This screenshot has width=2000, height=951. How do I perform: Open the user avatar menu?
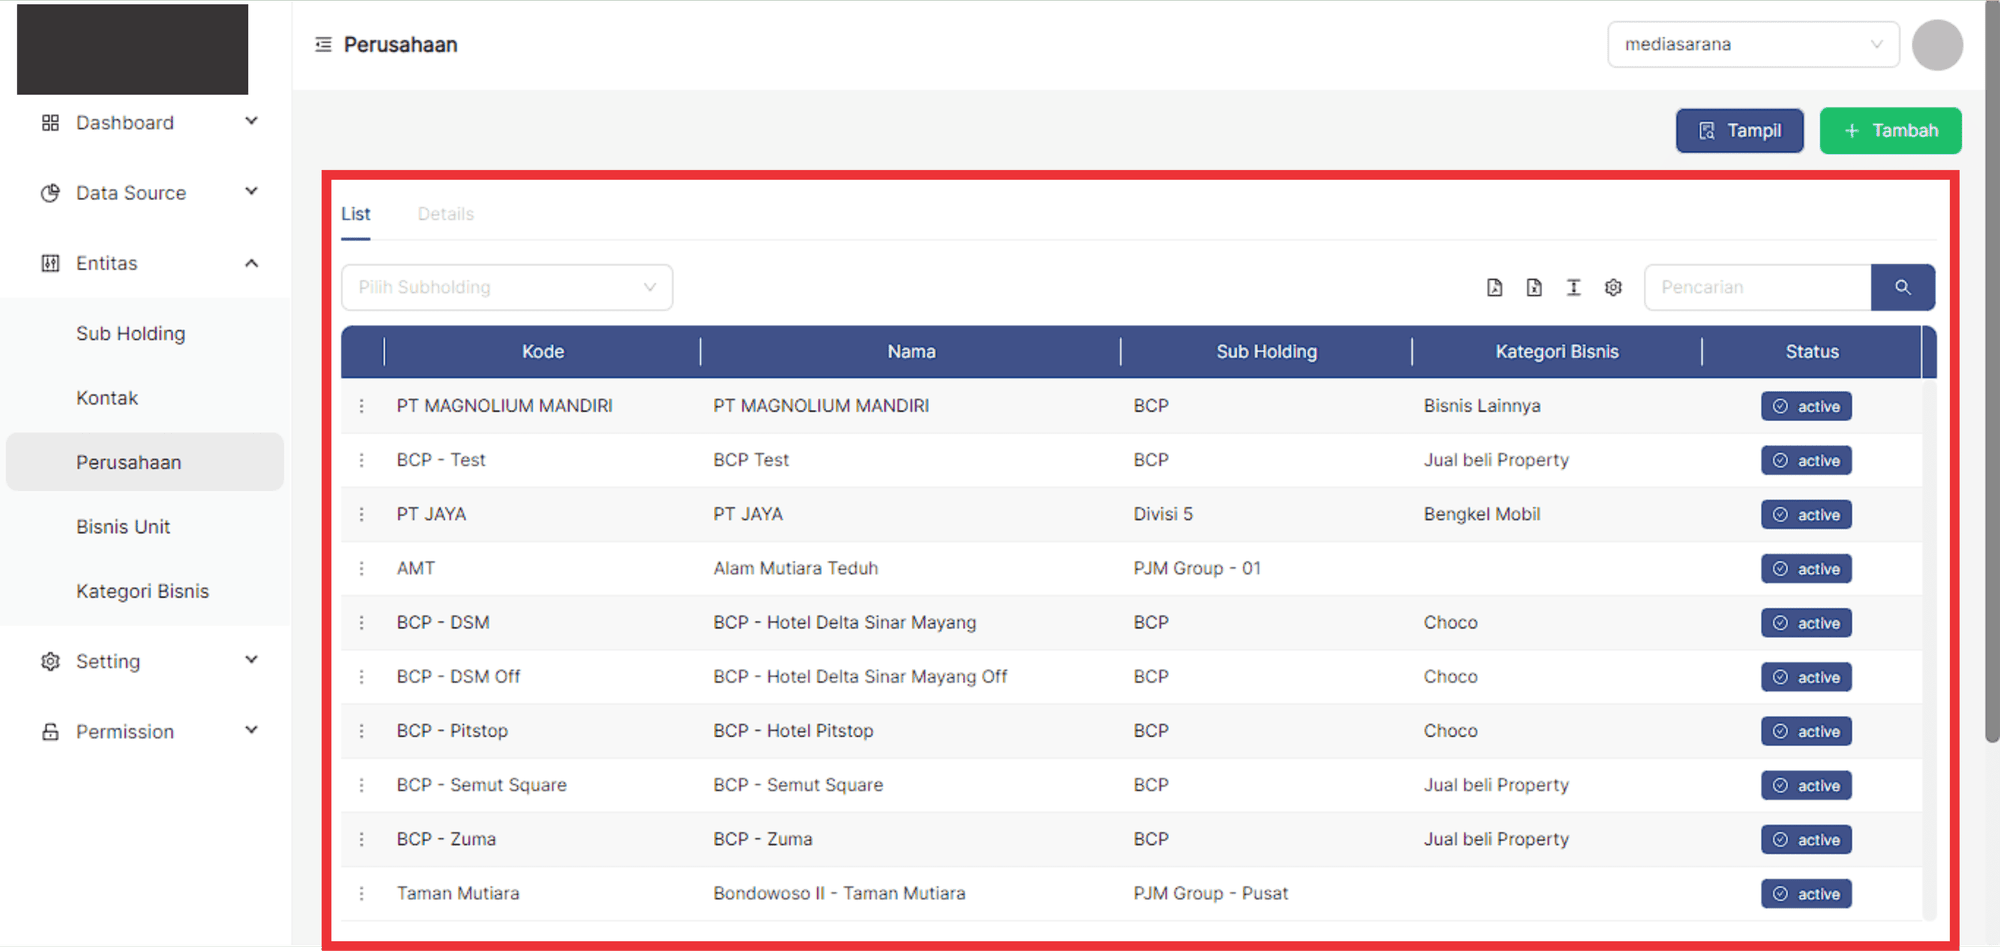click(x=1936, y=45)
